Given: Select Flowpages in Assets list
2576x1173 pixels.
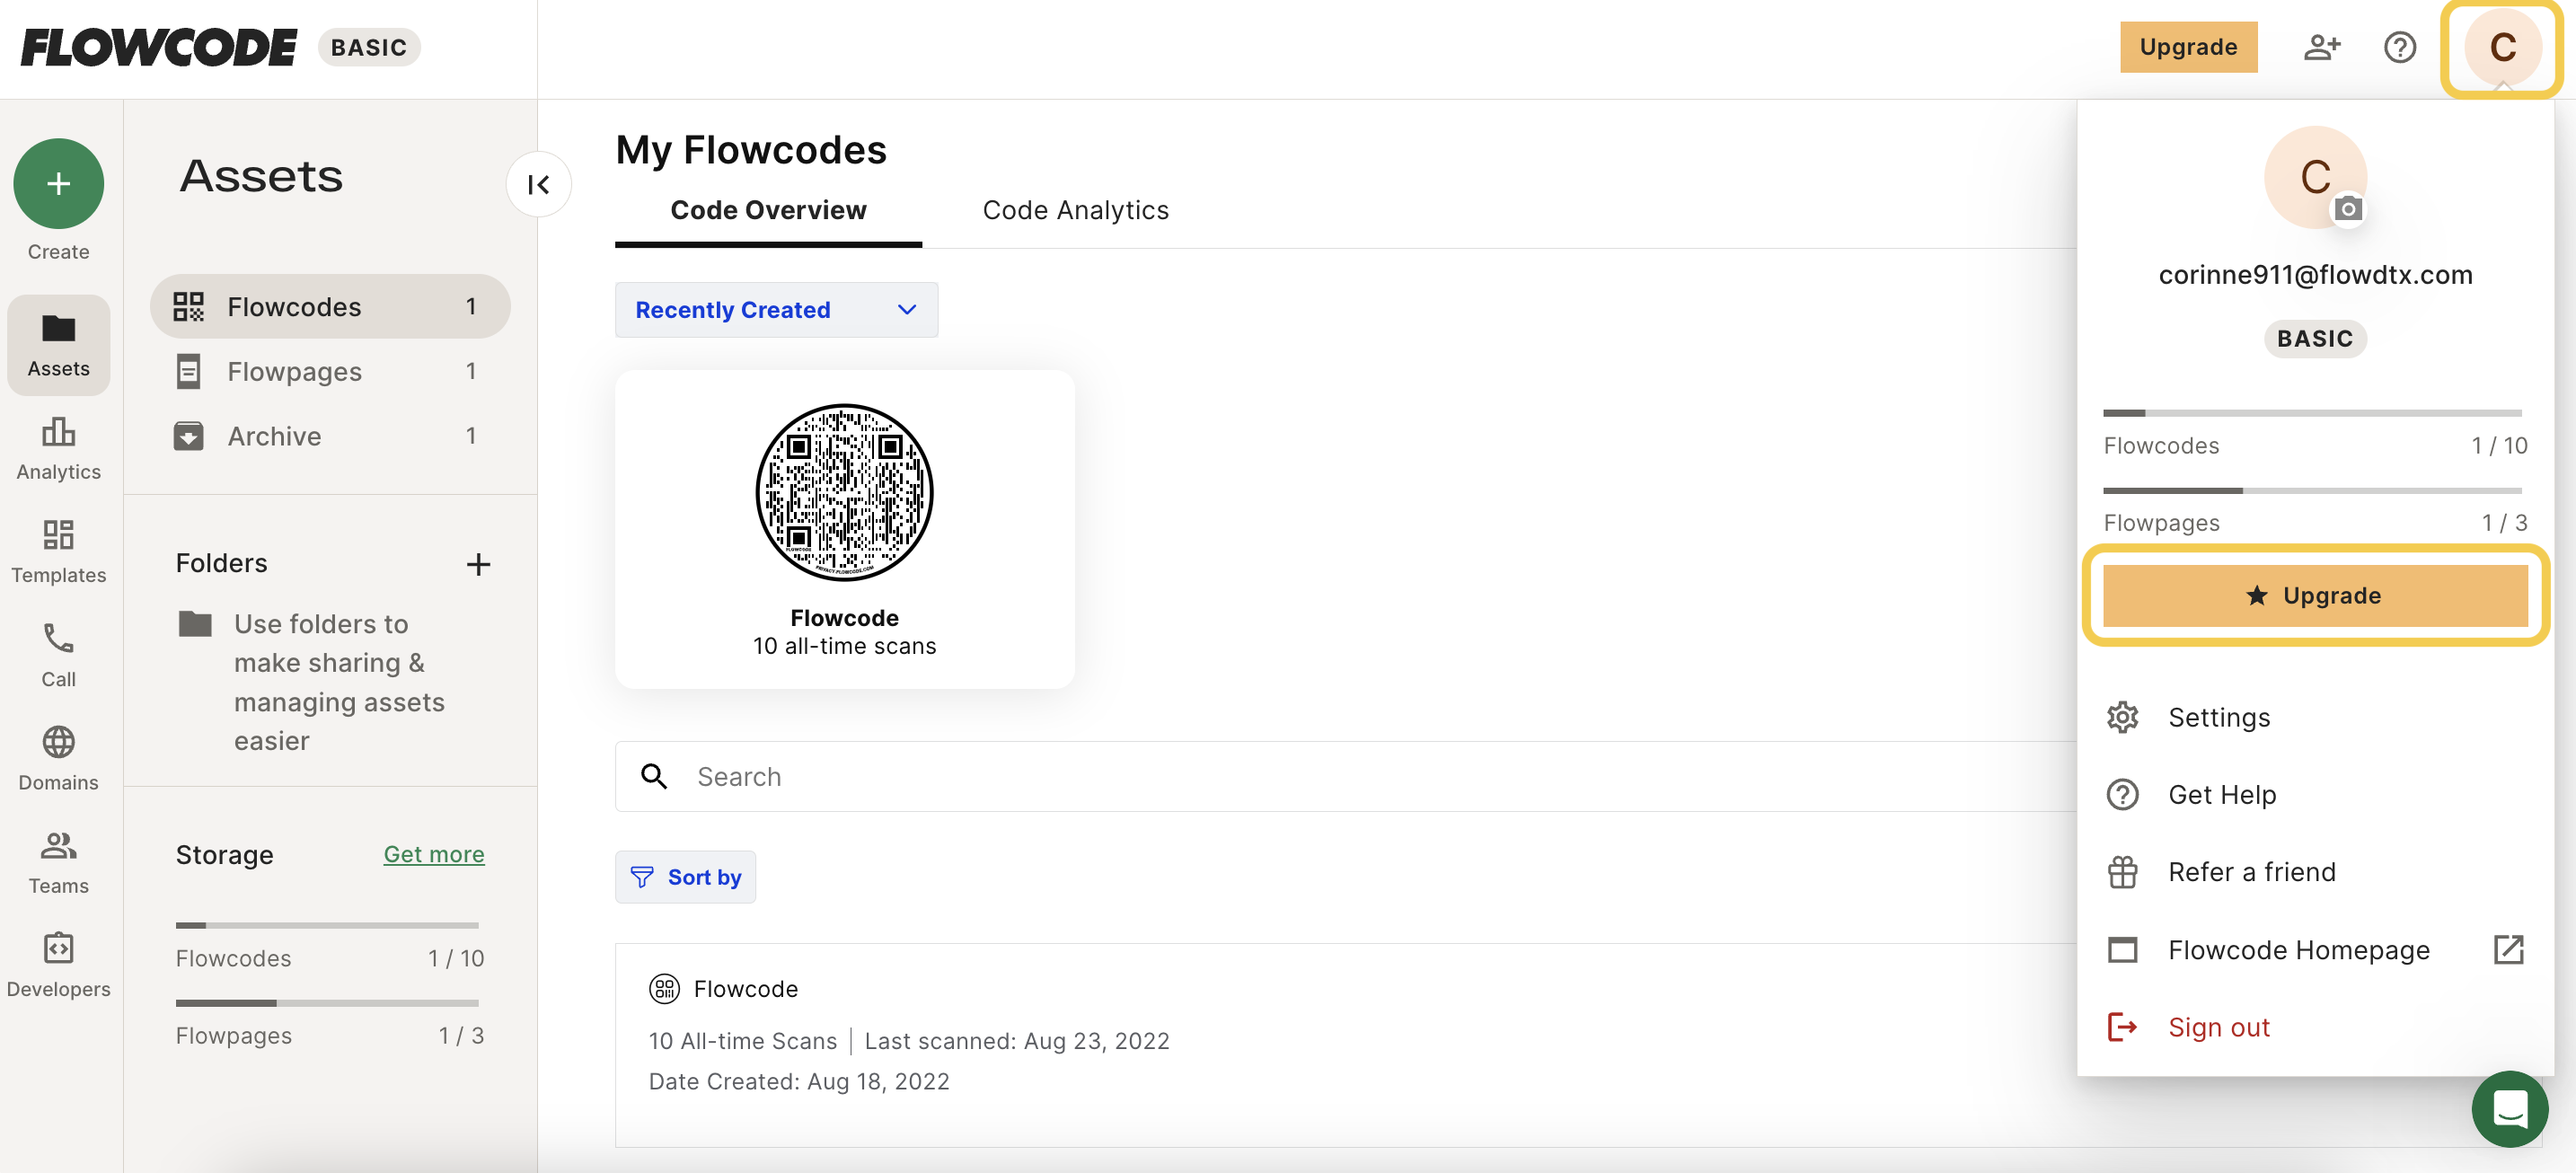Looking at the screenshot, I should (x=330, y=371).
